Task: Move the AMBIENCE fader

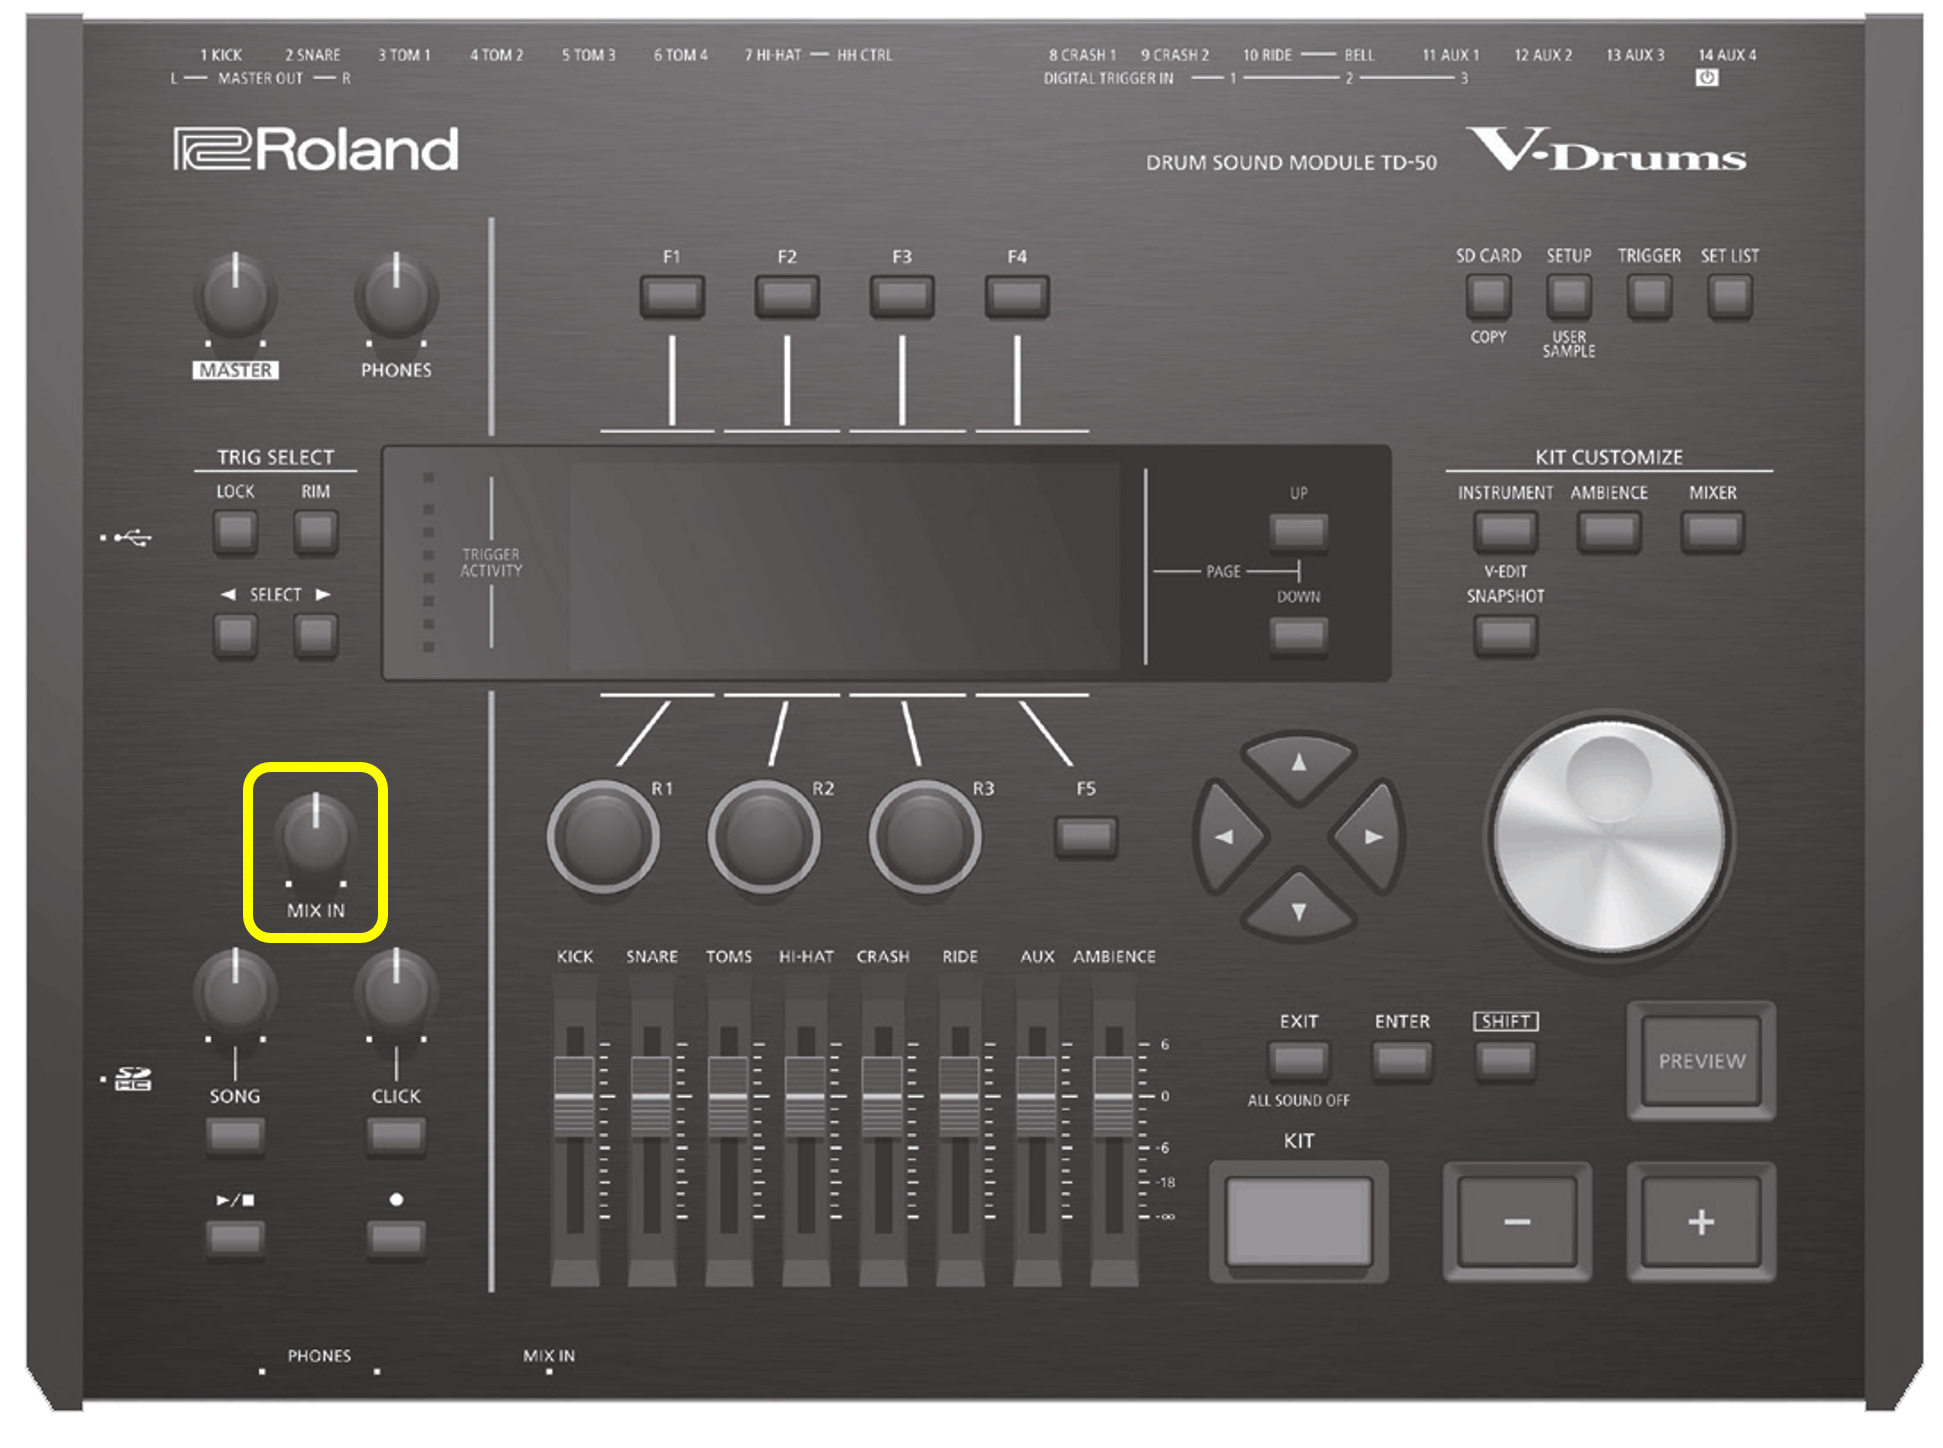Action: click(1114, 1097)
